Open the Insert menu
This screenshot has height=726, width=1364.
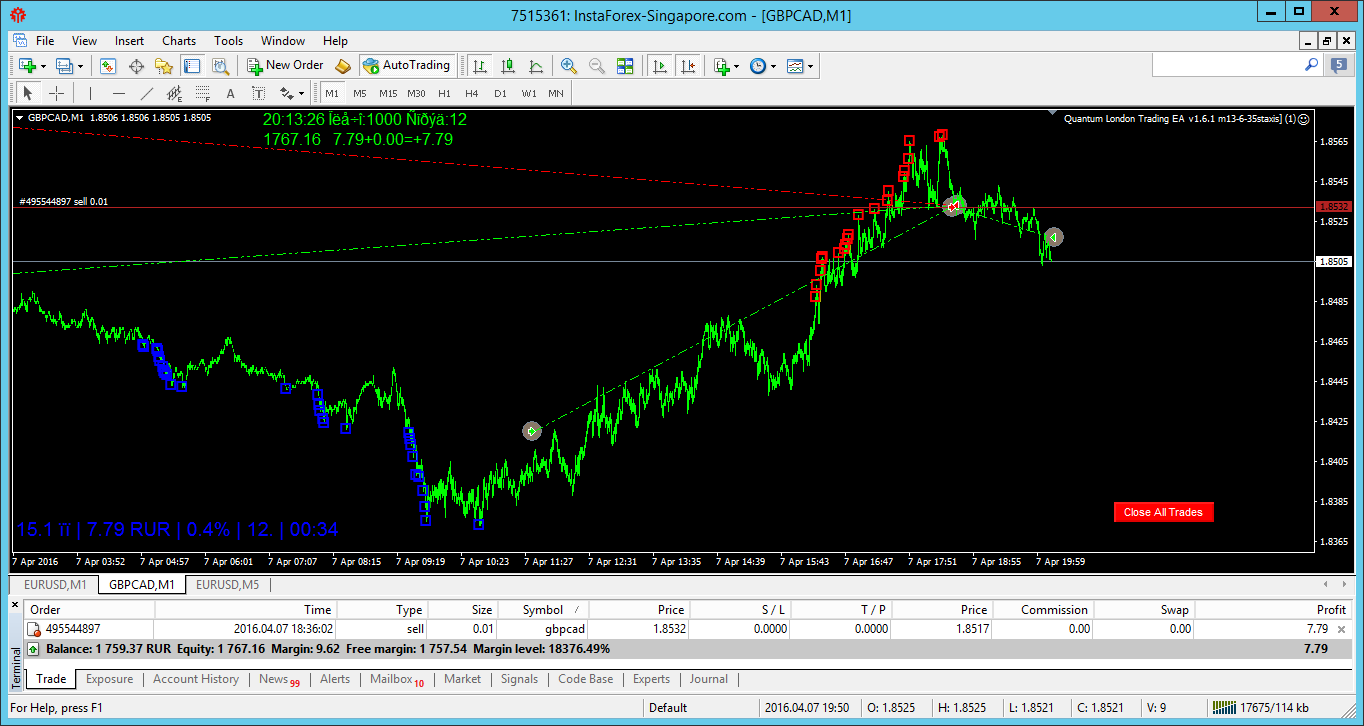pyautogui.click(x=129, y=41)
